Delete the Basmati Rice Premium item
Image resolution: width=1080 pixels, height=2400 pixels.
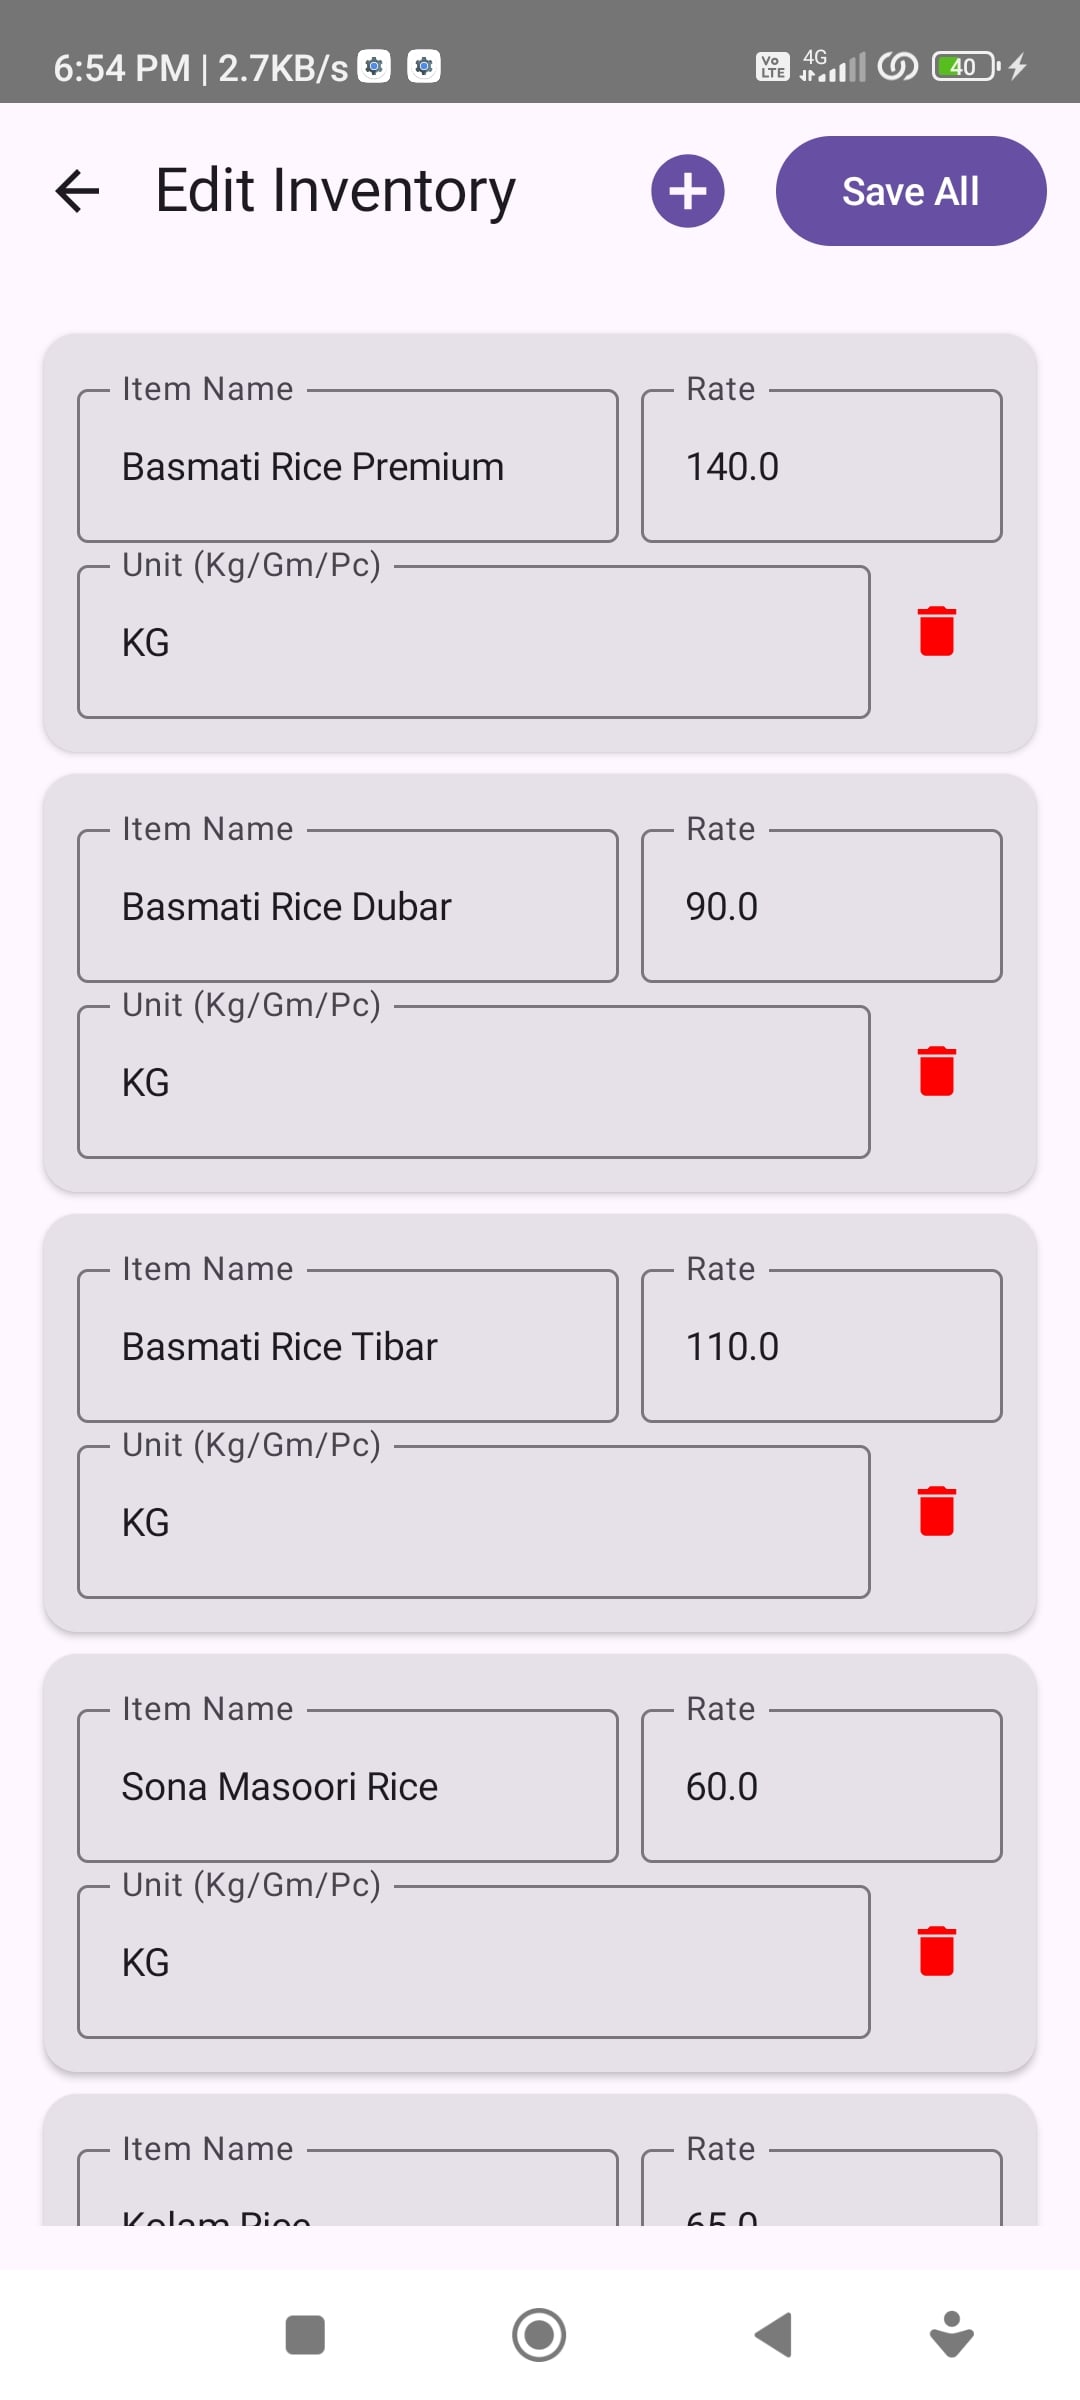click(x=937, y=631)
